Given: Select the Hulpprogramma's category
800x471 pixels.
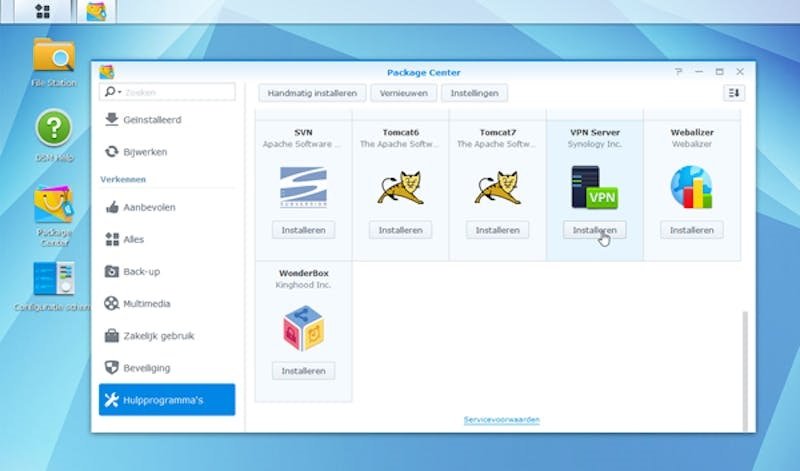Looking at the screenshot, I should [167, 400].
